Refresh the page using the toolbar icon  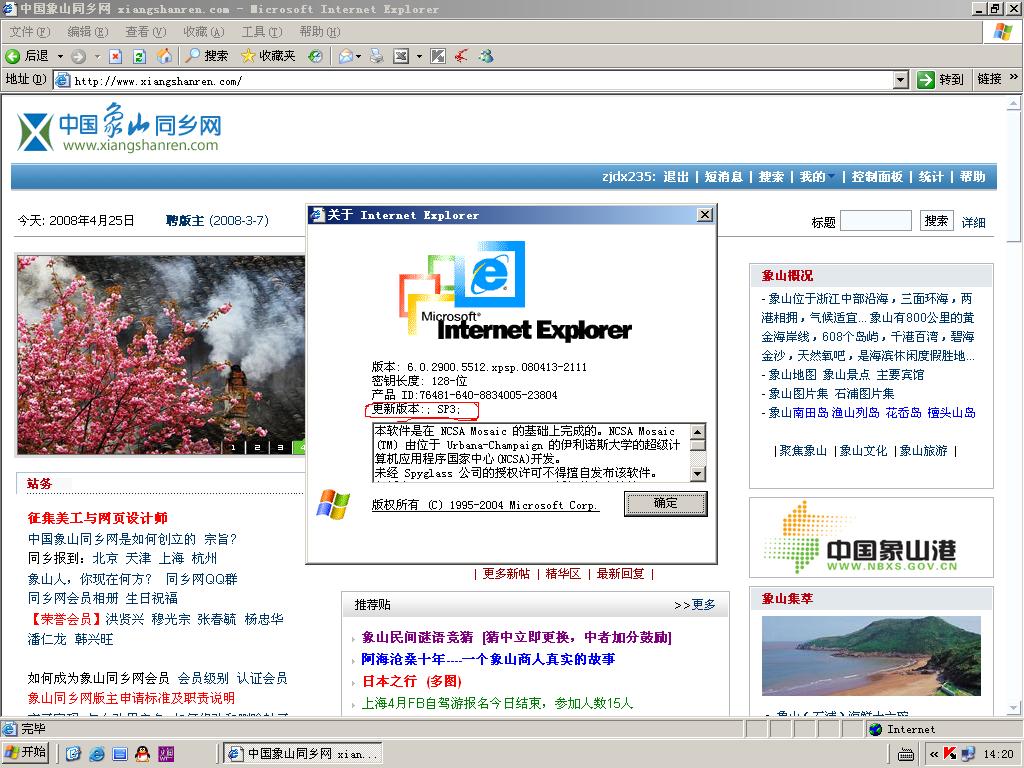coord(139,56)
